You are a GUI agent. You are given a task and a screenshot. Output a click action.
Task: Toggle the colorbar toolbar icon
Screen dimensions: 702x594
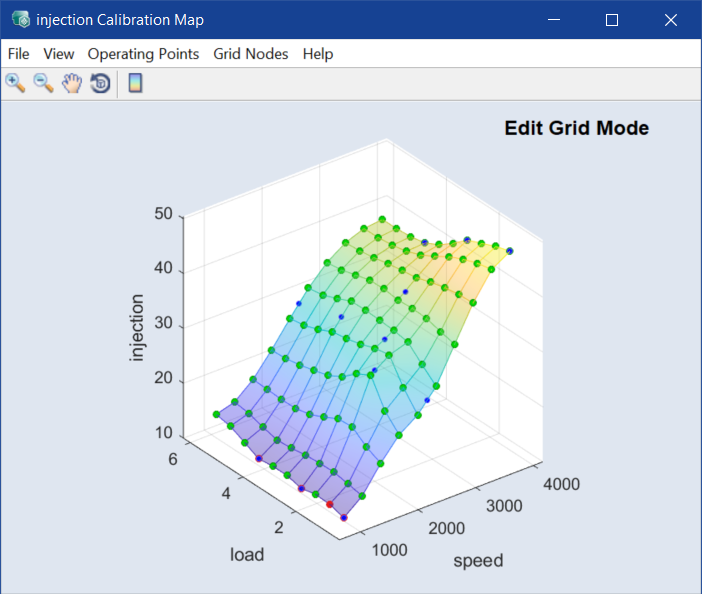(x=135, y=83)
